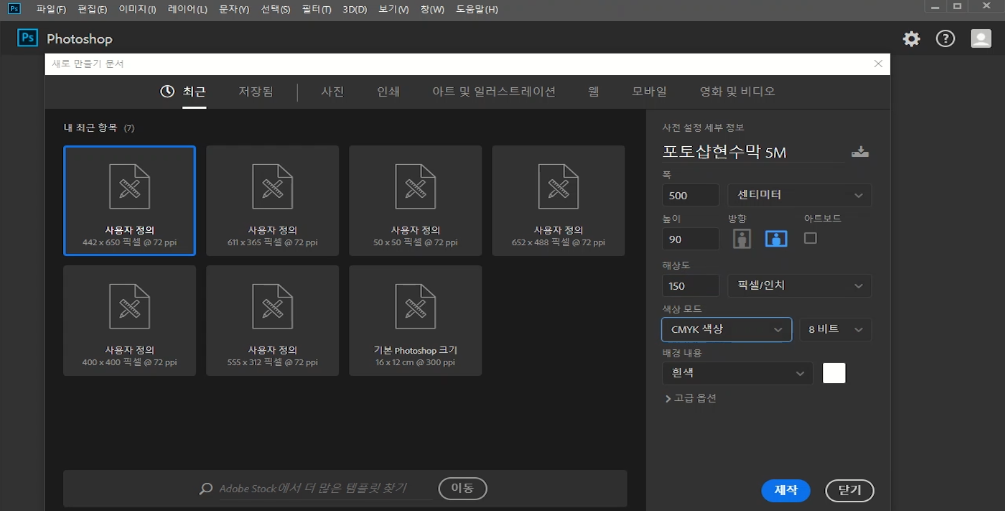Save the document preset via download icon

pos(860,152)
